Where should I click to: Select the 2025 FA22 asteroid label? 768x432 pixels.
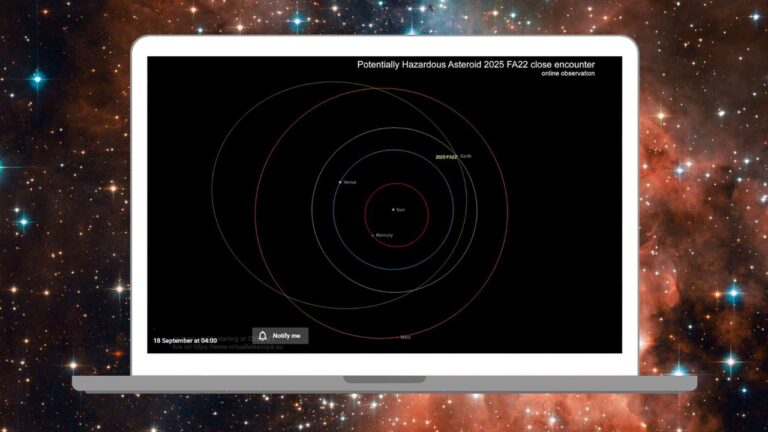click(446, 157)
